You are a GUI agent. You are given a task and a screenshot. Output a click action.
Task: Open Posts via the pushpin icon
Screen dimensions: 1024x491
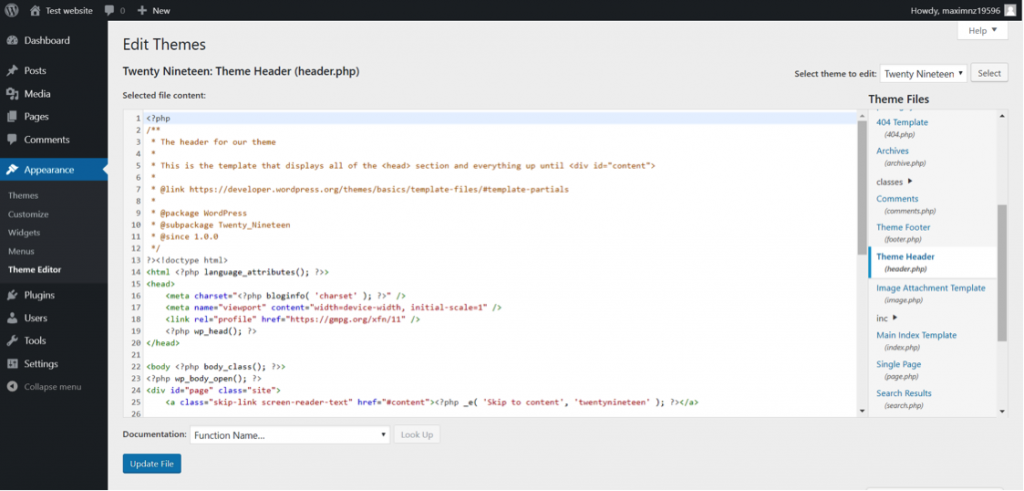(x=12, y=71)
